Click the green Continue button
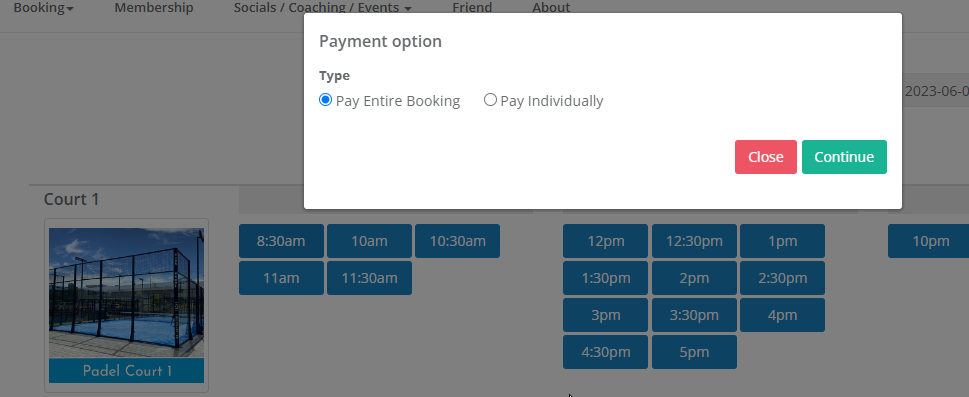Screen dimensions: 969x397 [844, 157]
